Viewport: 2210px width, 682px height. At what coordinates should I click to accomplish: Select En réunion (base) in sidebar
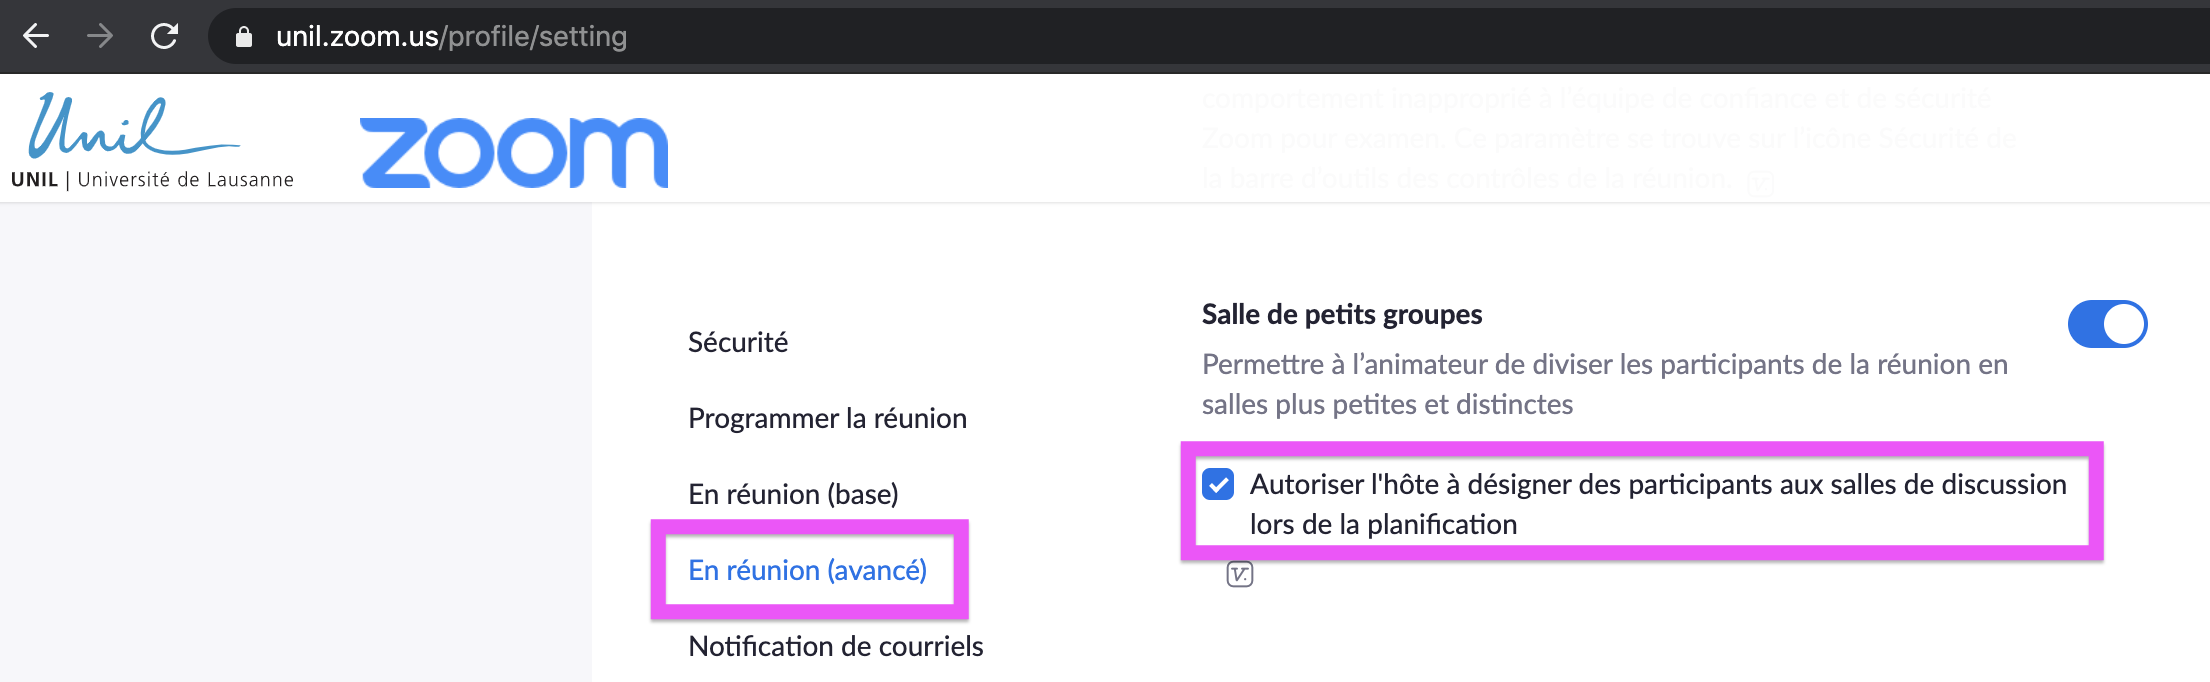[x=793, y=494]
